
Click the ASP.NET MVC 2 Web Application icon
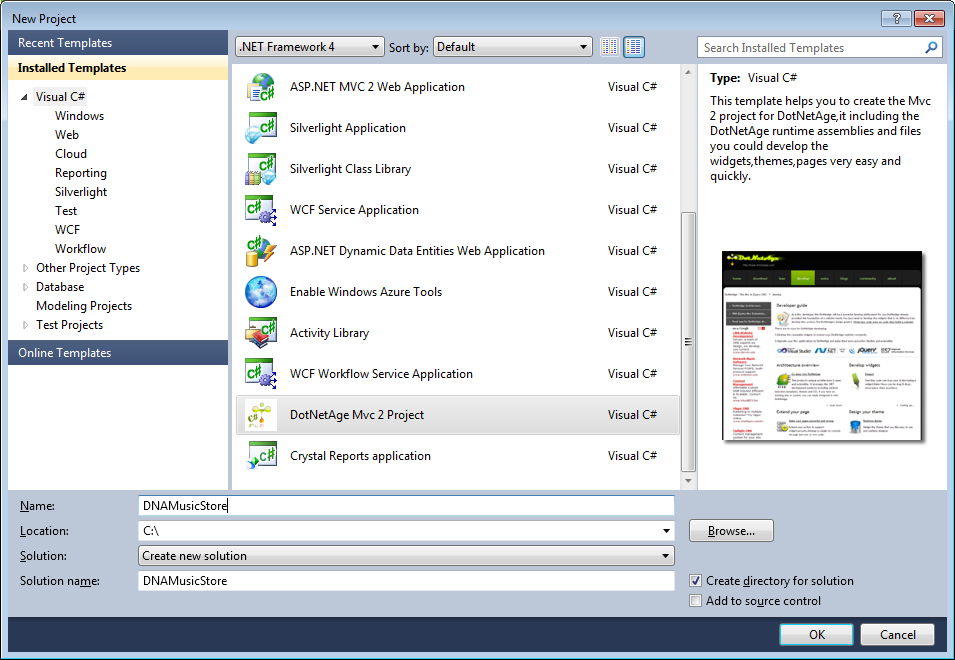pos(261,87)
